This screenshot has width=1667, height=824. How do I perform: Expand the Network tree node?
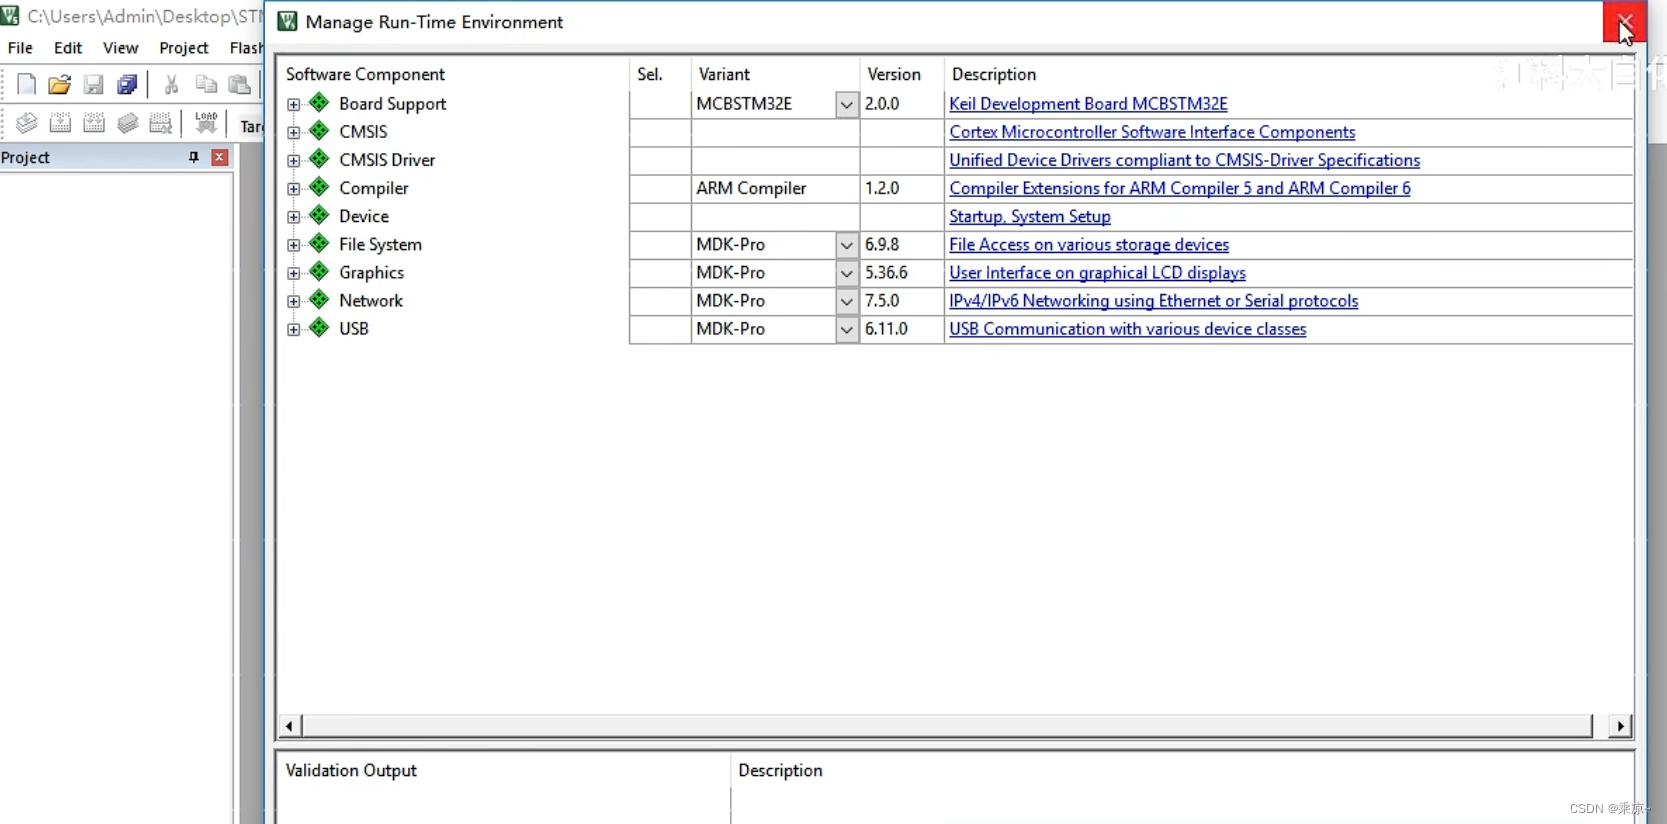point(293,301)
